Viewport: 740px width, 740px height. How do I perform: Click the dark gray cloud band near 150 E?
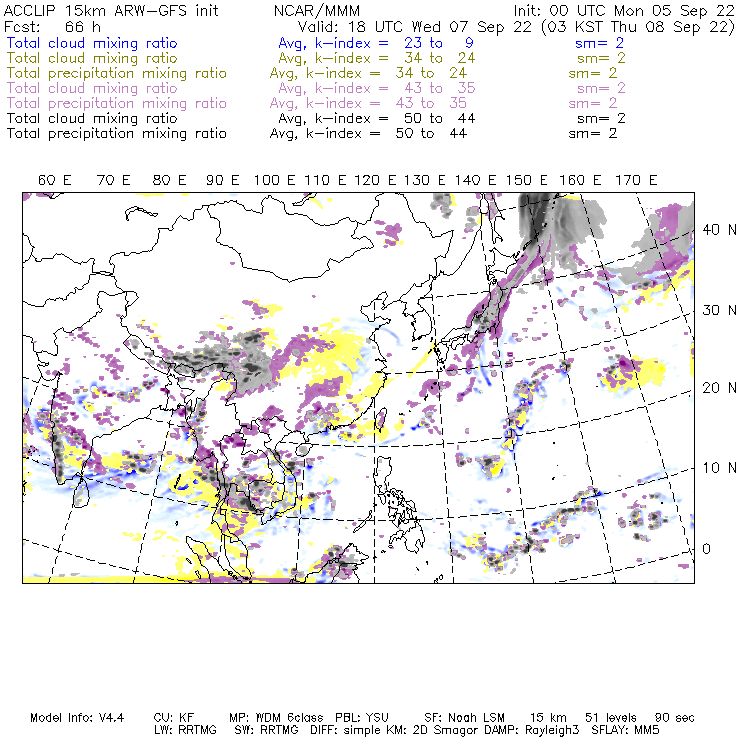537,221
